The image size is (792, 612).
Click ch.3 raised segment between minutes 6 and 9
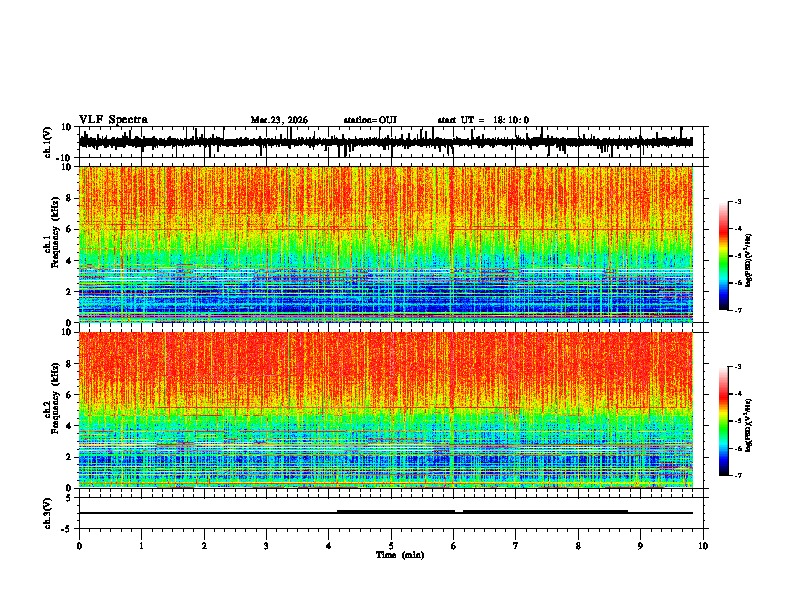546,511
